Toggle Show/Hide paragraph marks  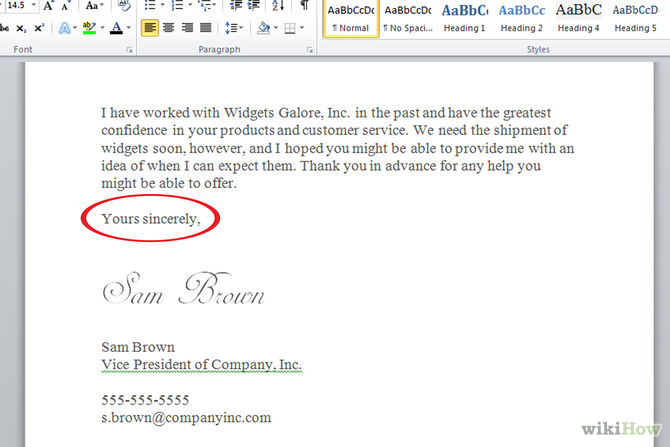pos(304,6)
